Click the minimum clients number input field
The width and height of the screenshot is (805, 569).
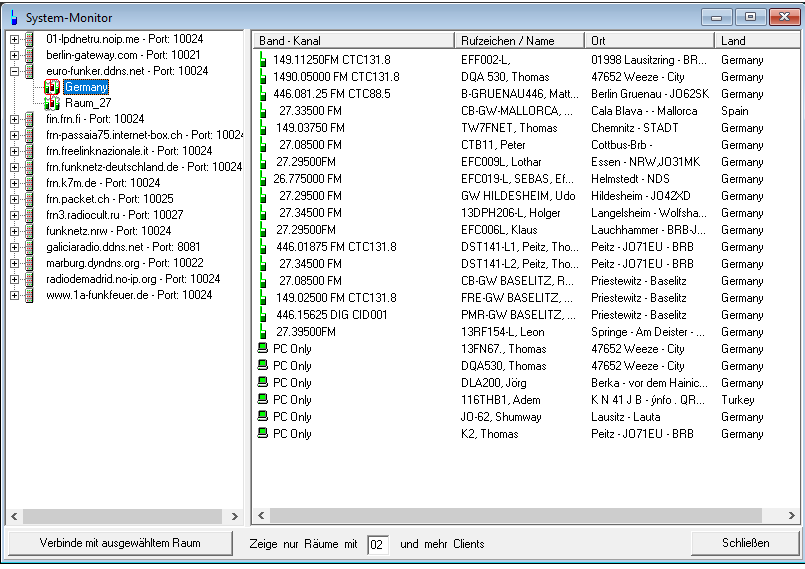point(377,544)
